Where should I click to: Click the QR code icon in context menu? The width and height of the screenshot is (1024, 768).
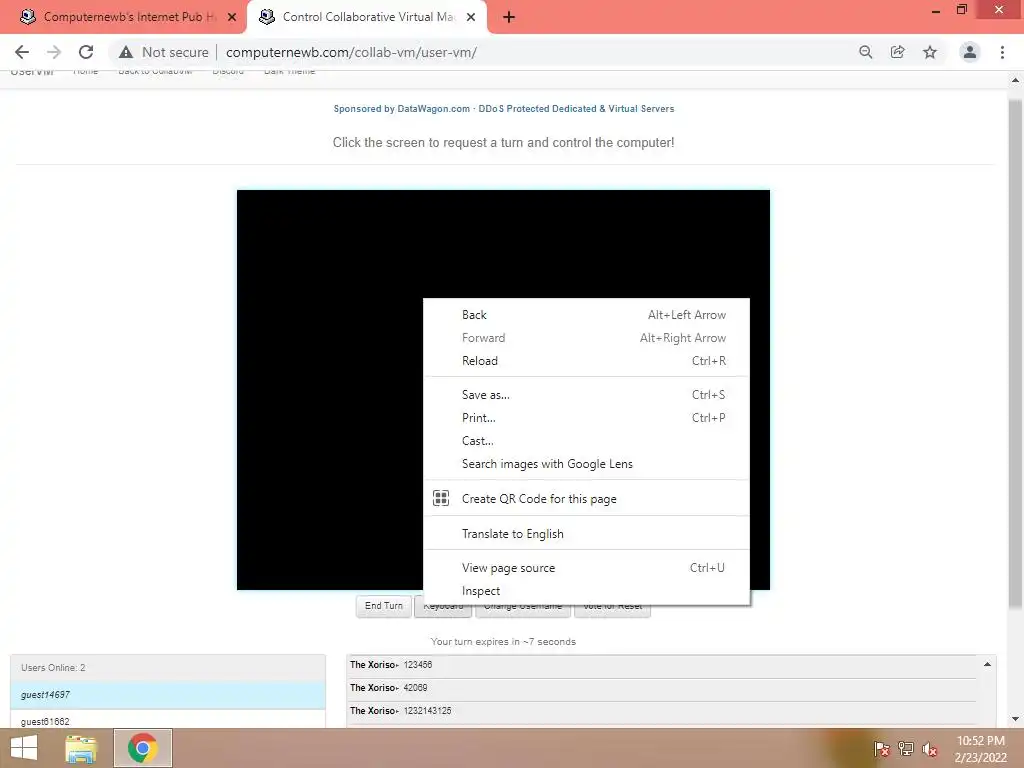coord(441,498)
